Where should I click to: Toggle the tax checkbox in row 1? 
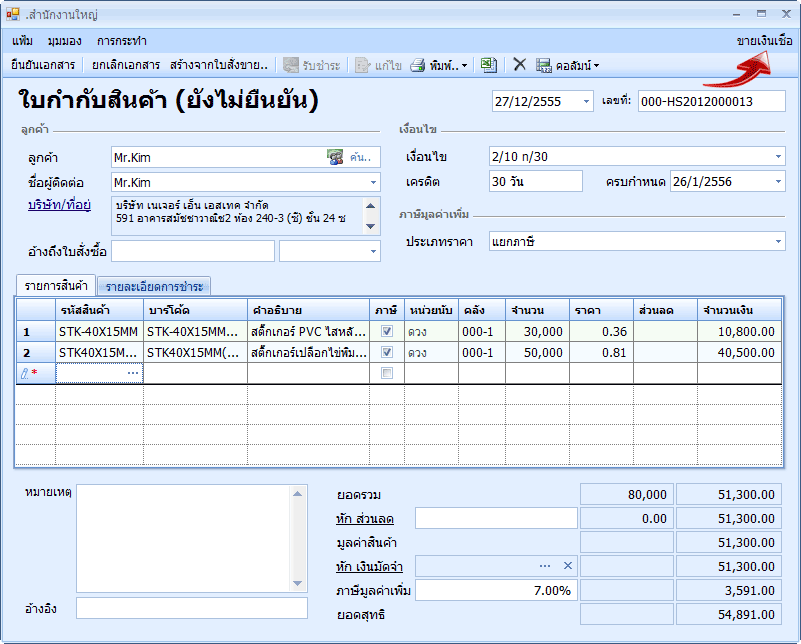point(386,332)
